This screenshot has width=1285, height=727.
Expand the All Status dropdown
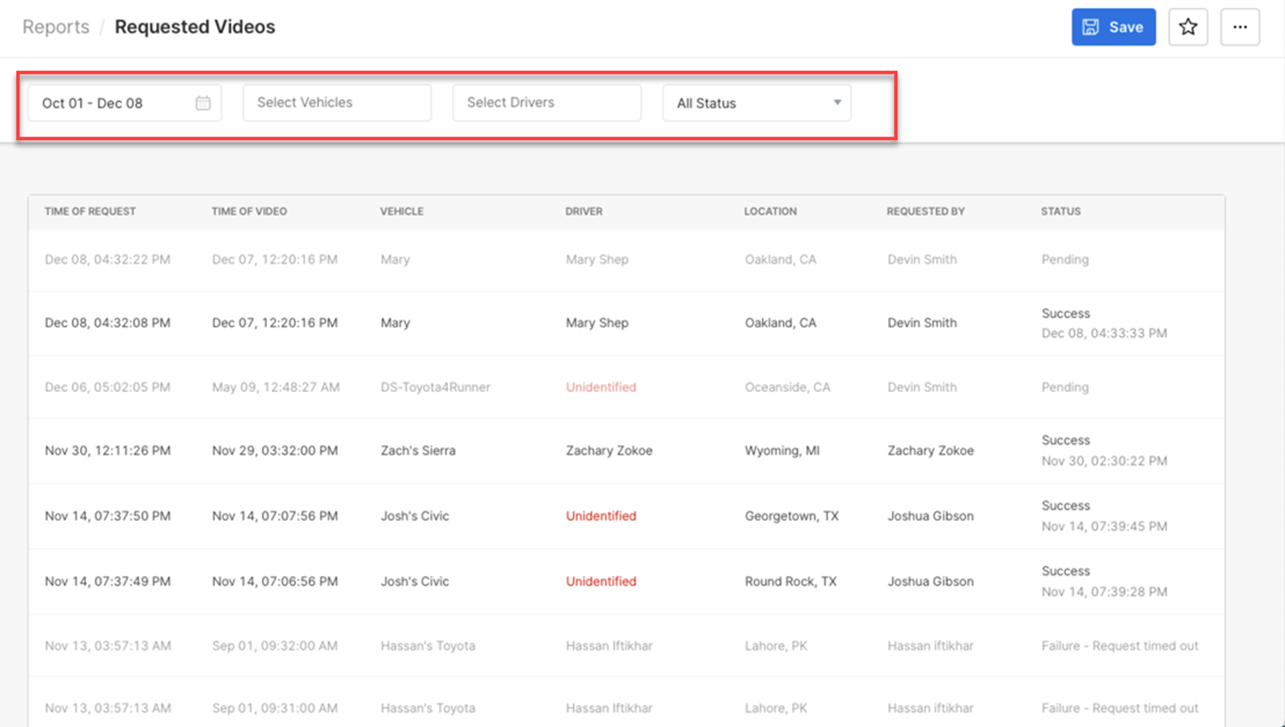click(x=756, y=103)
